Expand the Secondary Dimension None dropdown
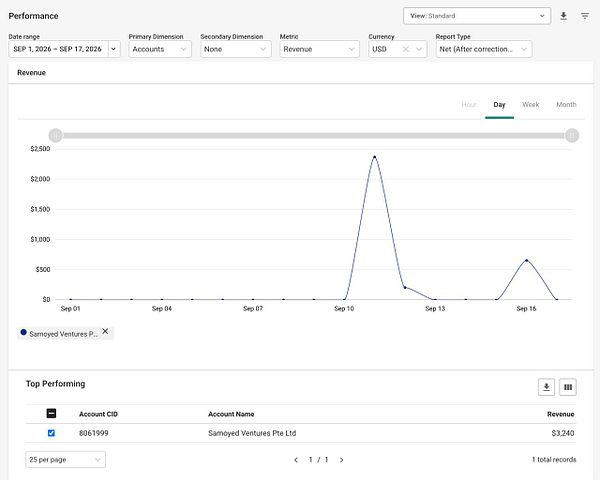This screenshot has height=480, width=600. pos(236,49)
